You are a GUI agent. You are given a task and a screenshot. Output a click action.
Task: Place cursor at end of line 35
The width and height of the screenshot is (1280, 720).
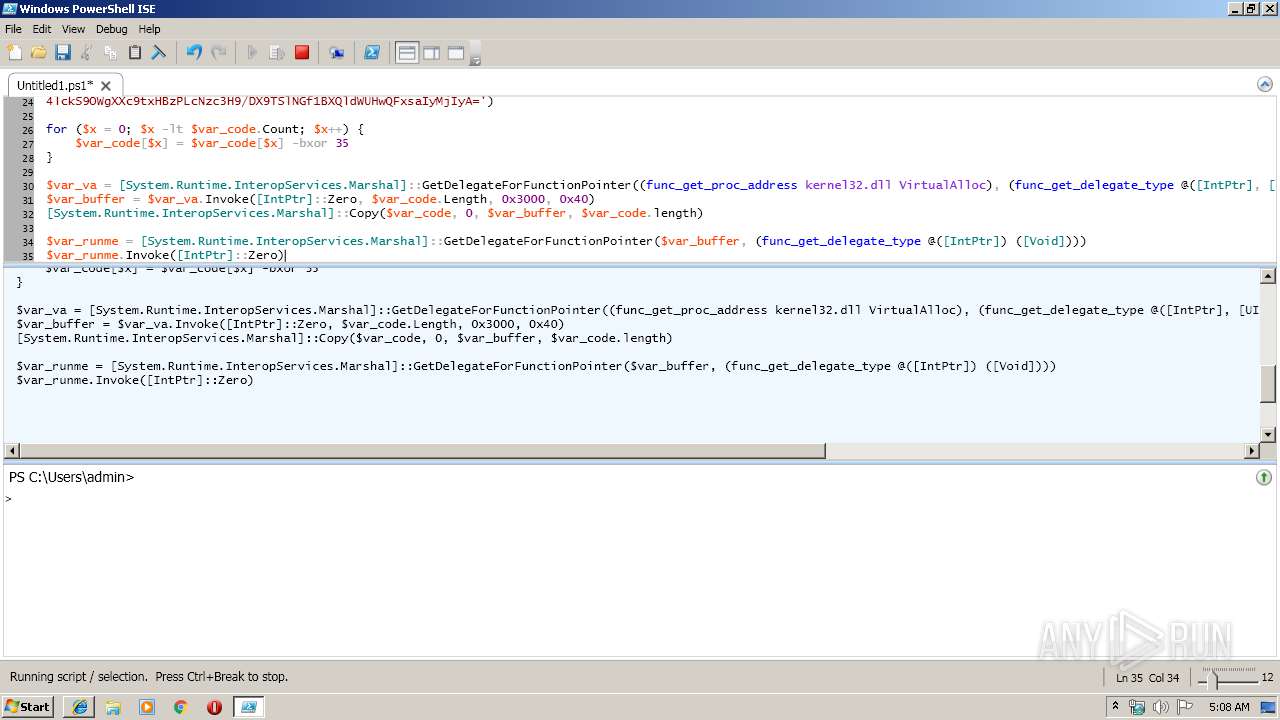[x=286, y=255]
